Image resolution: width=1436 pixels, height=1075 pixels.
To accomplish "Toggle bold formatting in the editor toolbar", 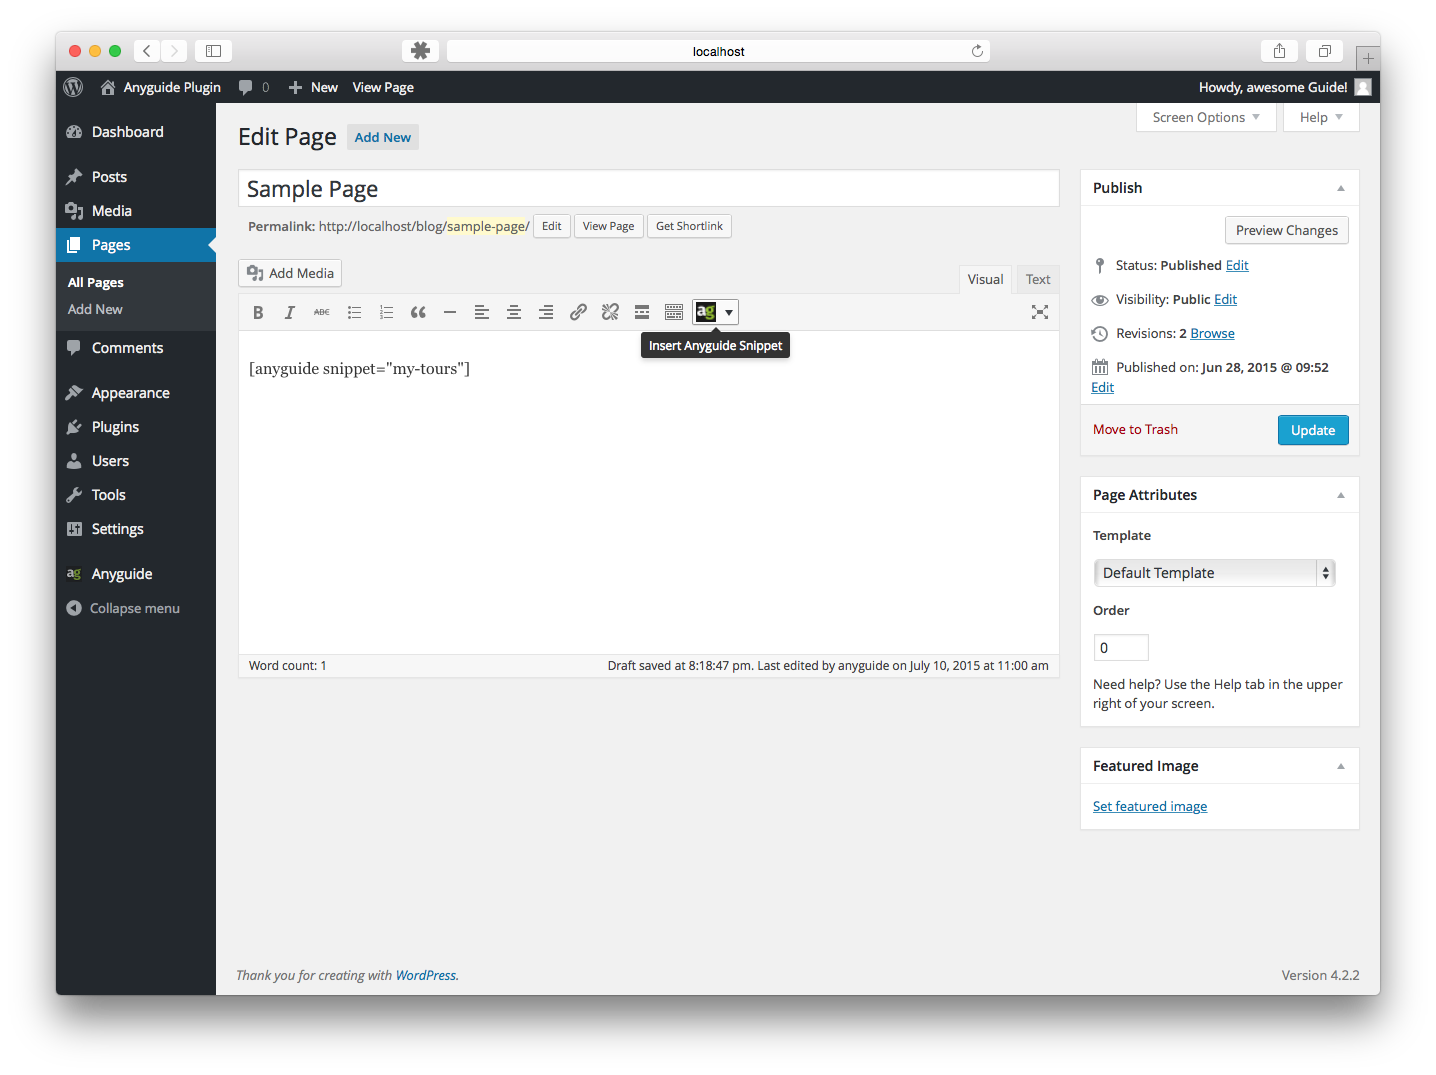I will [x=258, y=312].
